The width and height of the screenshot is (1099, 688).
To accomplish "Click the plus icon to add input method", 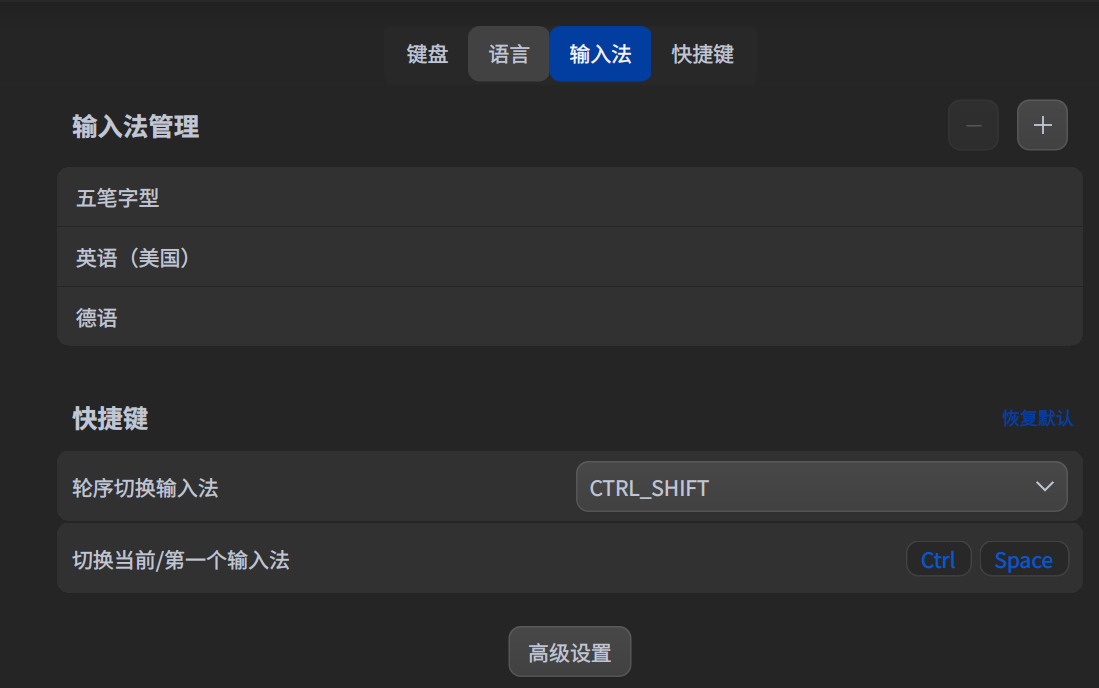I will (1042, 126).
